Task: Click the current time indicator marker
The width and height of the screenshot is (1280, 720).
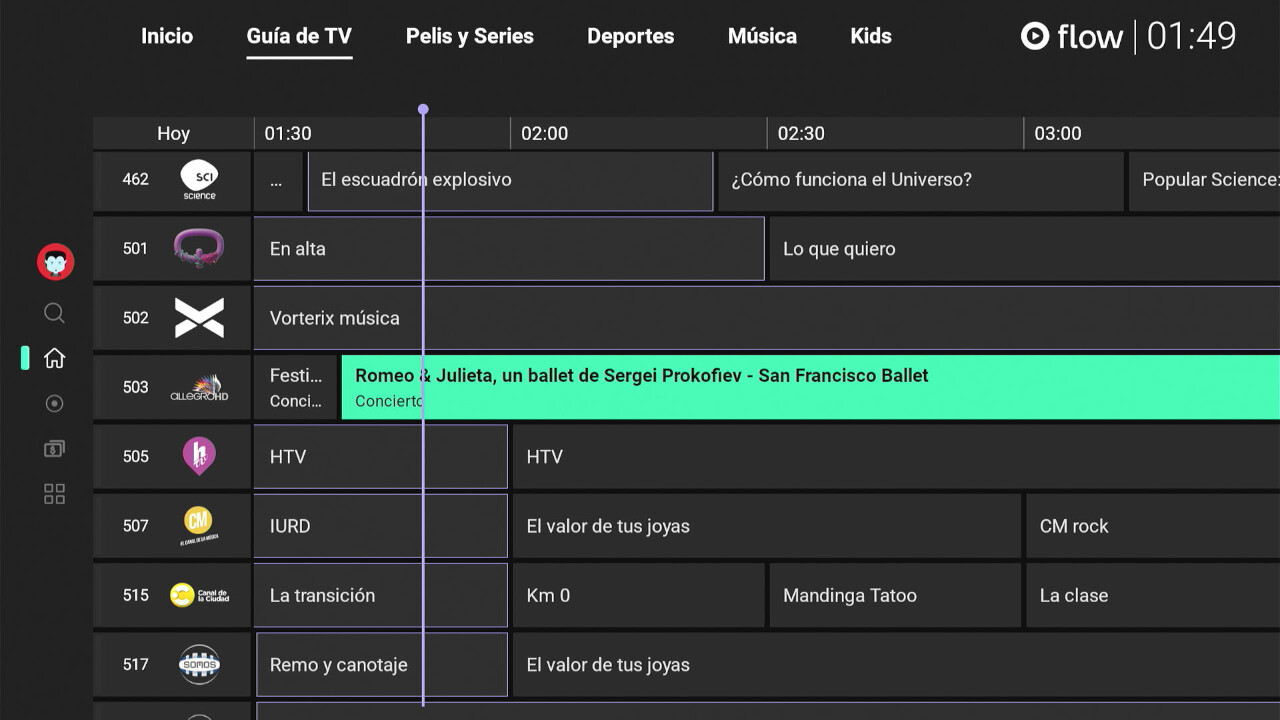Action: pyautogui.click(x=423, y=109)
